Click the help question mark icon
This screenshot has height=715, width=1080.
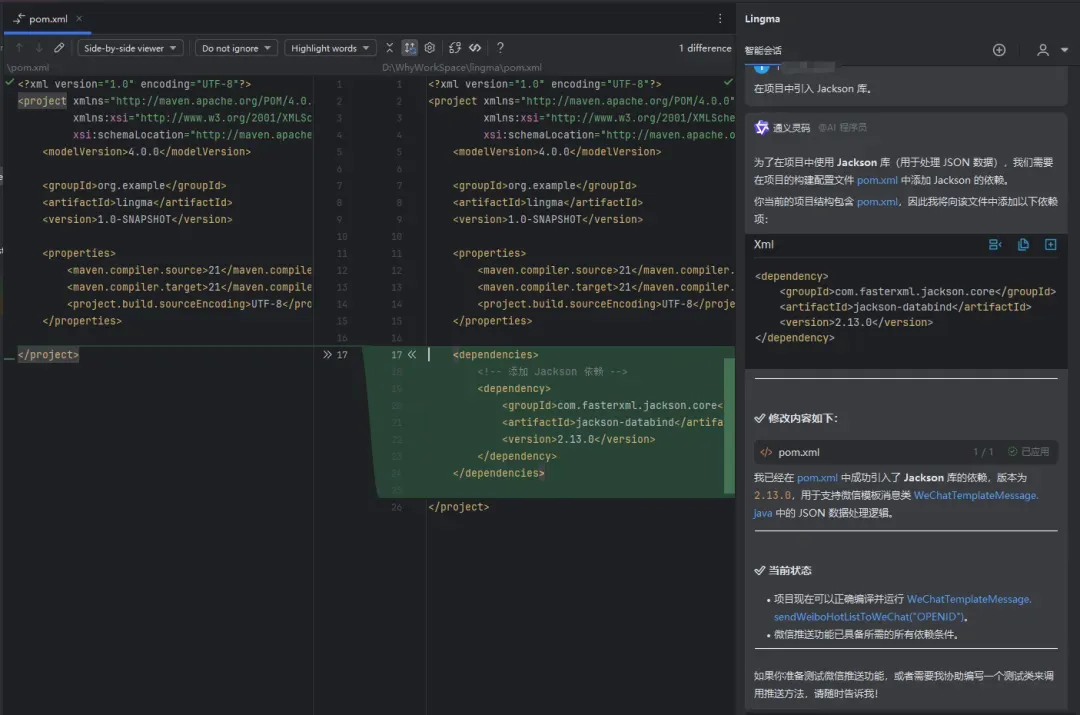pyautogui.click(x=500, y=48)
